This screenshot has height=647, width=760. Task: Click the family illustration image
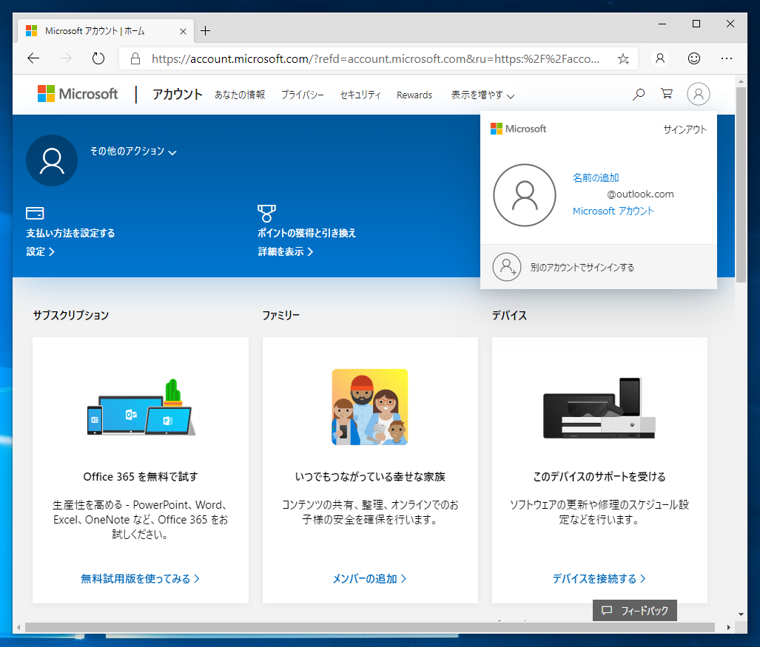[370, 407]
